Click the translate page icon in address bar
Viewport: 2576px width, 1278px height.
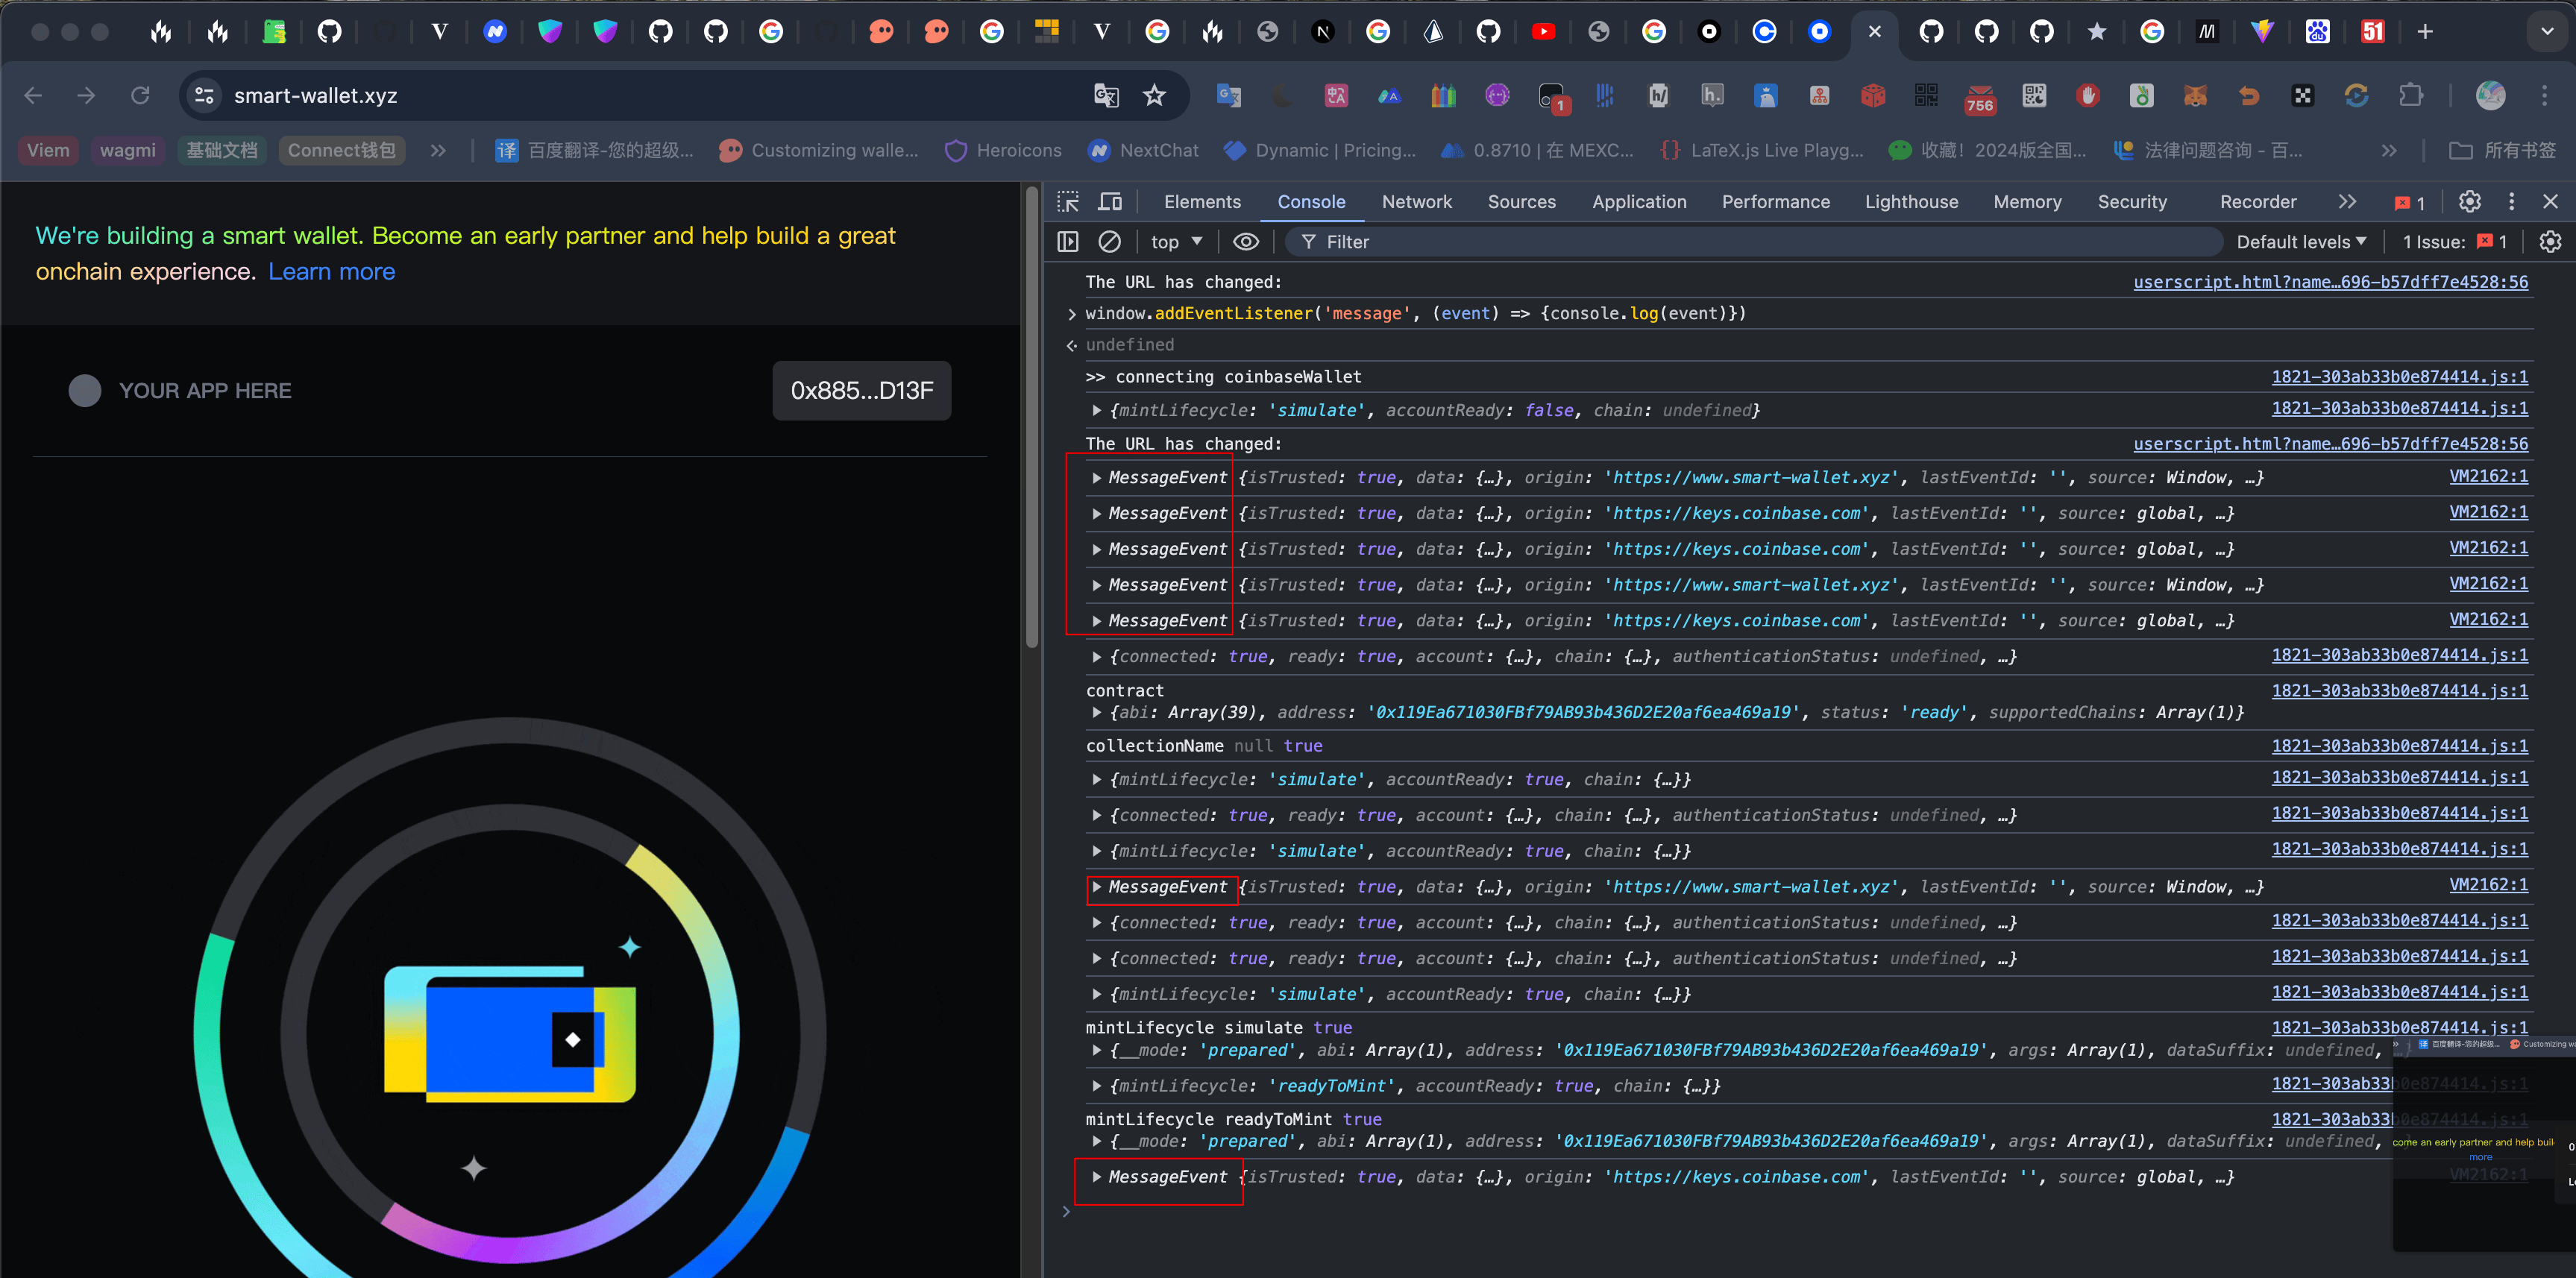click(1105, 95)
